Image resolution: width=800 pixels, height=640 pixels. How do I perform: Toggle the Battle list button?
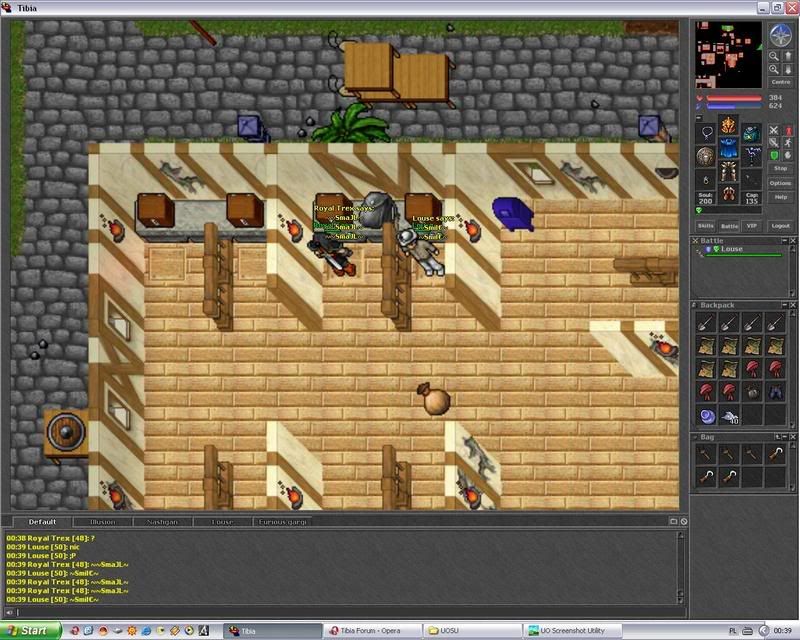coord(729,226)
